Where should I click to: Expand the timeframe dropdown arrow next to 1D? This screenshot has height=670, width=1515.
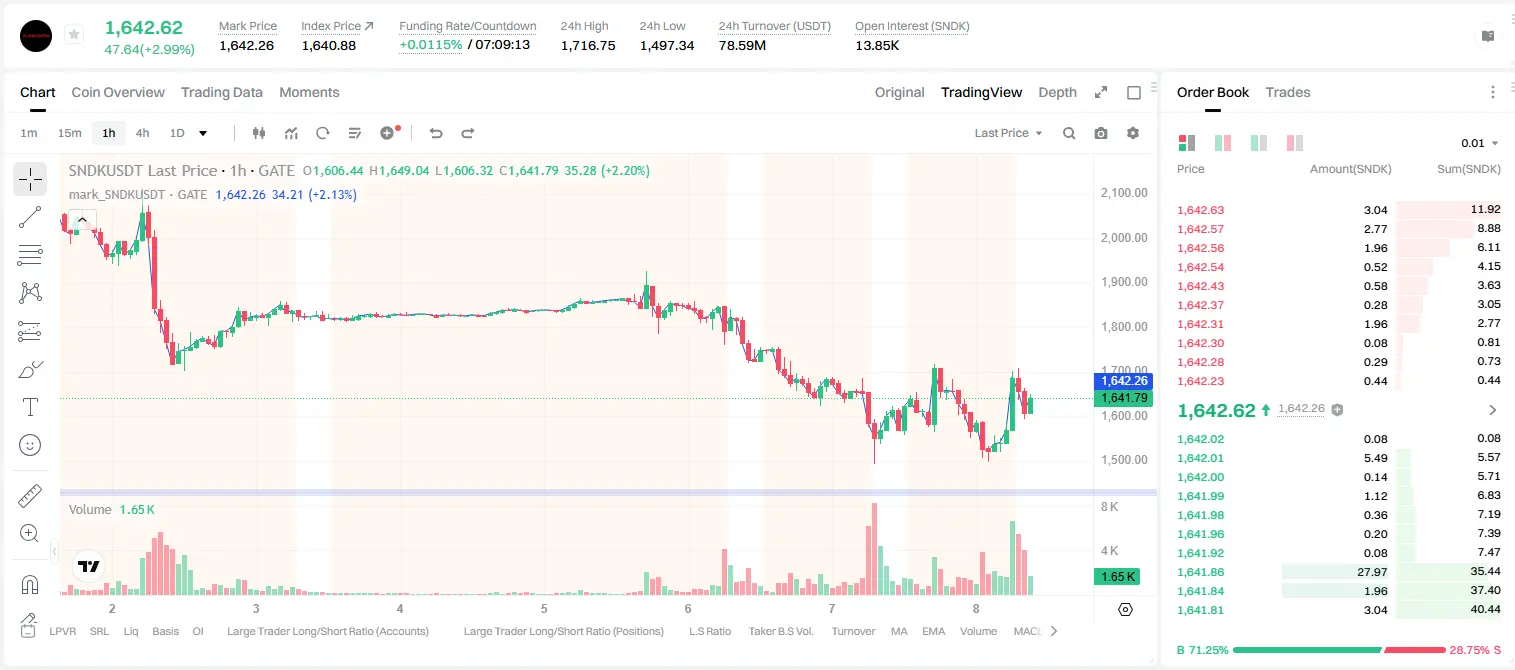pyautogui.click(x=203, y=133)
